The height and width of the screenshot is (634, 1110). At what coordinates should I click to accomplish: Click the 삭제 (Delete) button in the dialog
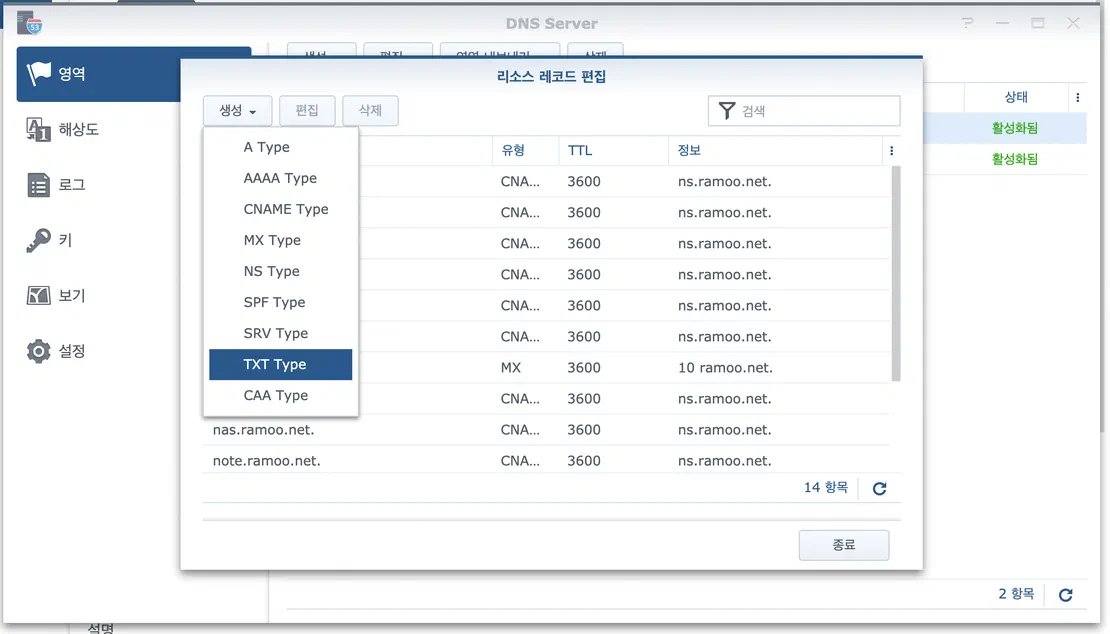point(370,110)
